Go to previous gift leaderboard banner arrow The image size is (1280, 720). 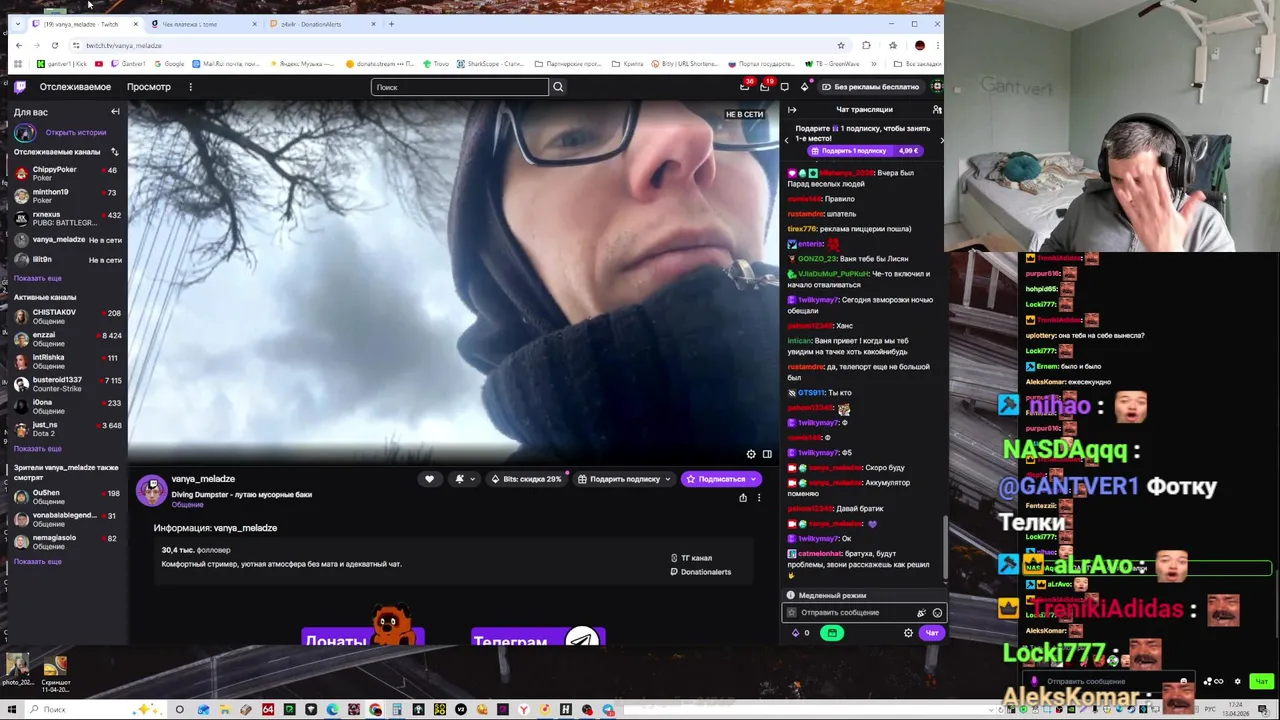[786, 140]
